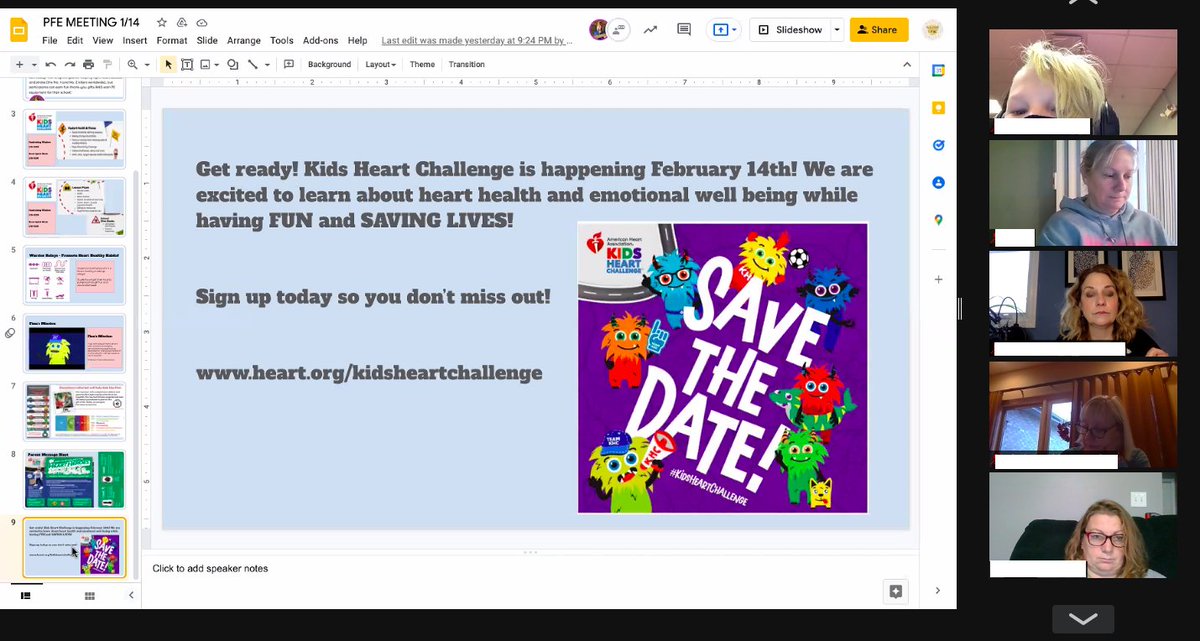Open the zoom level dropdown arrow

(x=146, y=65)
